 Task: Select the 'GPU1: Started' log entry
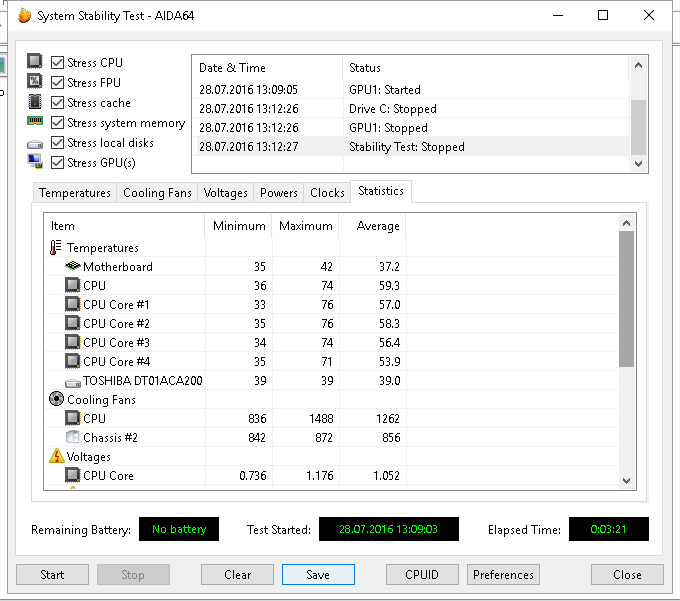pos(411,89)
